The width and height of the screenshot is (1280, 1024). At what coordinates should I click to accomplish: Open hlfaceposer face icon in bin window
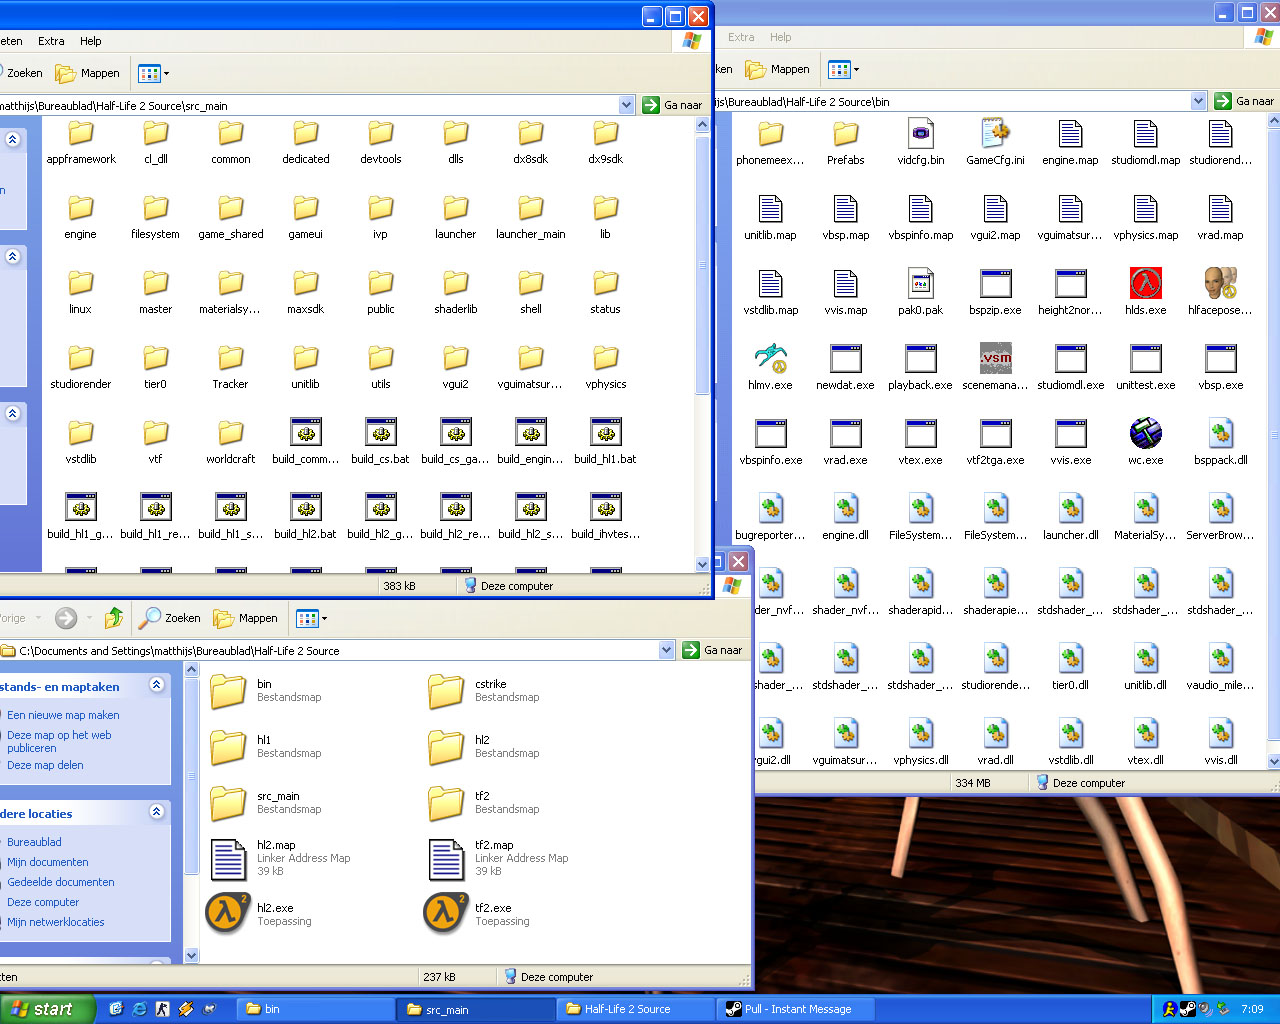pyautogui.click(x=1220, y=284)
